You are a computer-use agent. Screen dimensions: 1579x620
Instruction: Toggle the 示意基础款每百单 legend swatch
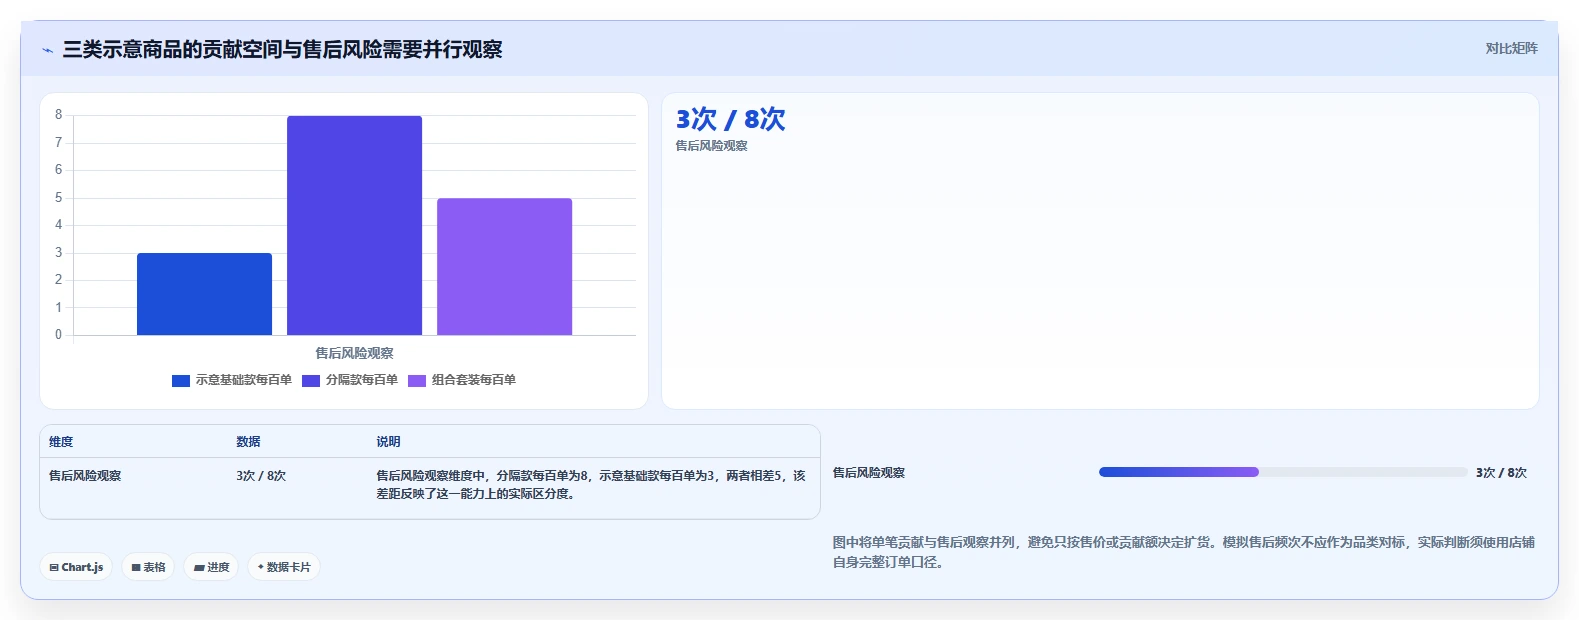[x=181, y=380]
